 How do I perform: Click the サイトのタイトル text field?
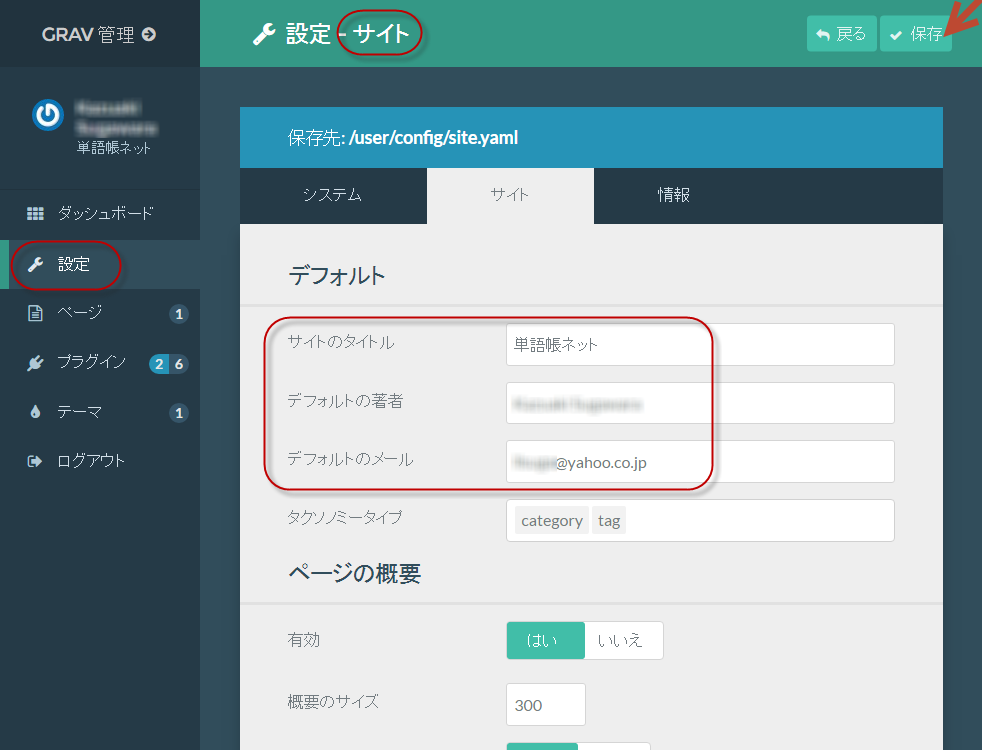pos(699,344)
